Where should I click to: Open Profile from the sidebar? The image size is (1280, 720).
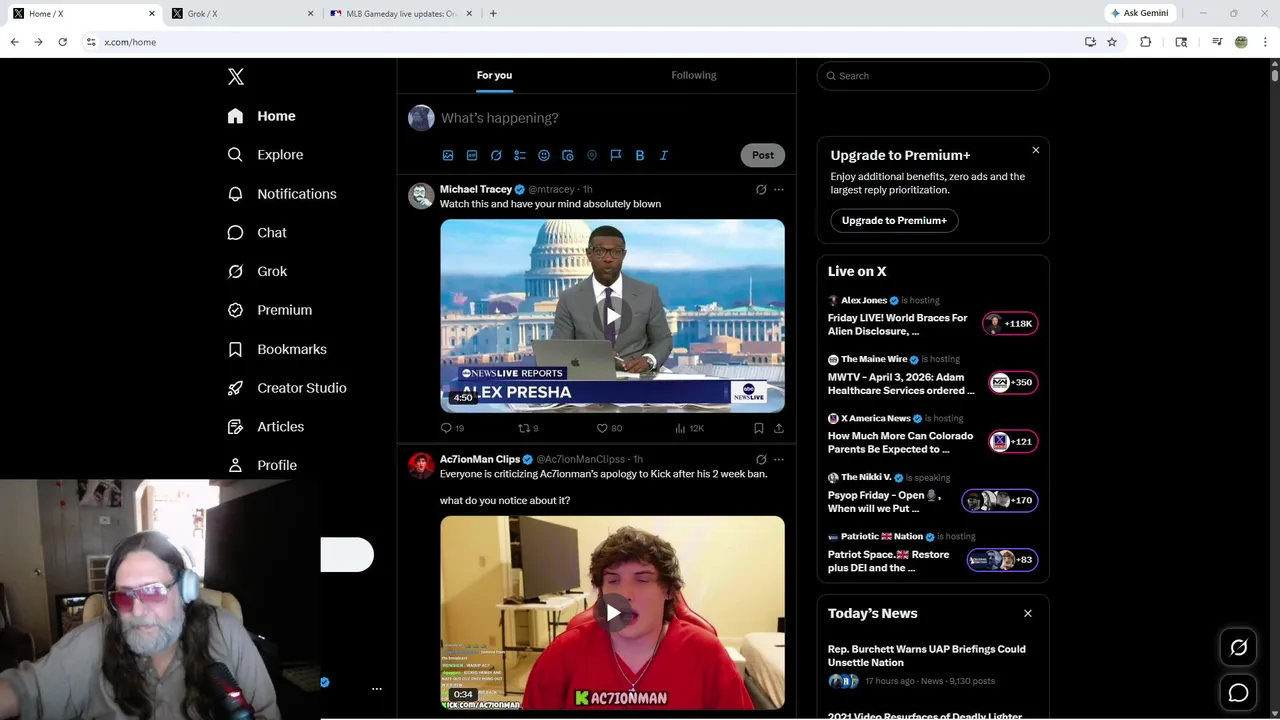(262, 465)
